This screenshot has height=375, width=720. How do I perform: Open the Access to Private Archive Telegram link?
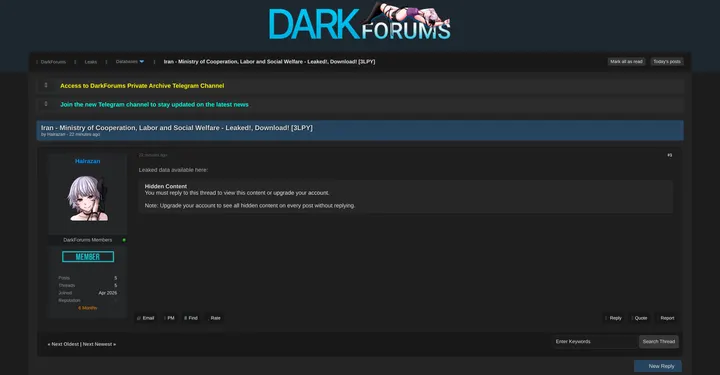142,86
